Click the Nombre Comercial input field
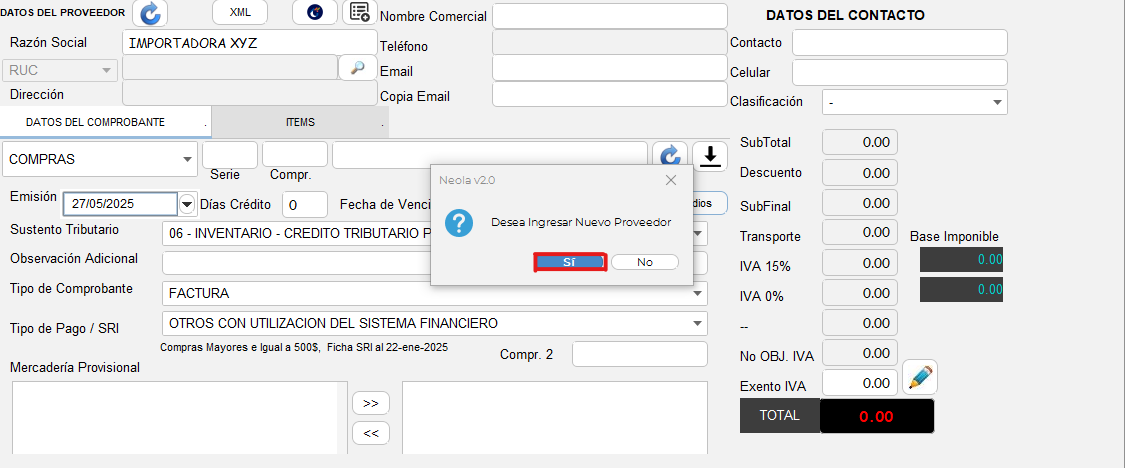The width and height of the screenshot is (1125, 468). [x=609, y=16]
